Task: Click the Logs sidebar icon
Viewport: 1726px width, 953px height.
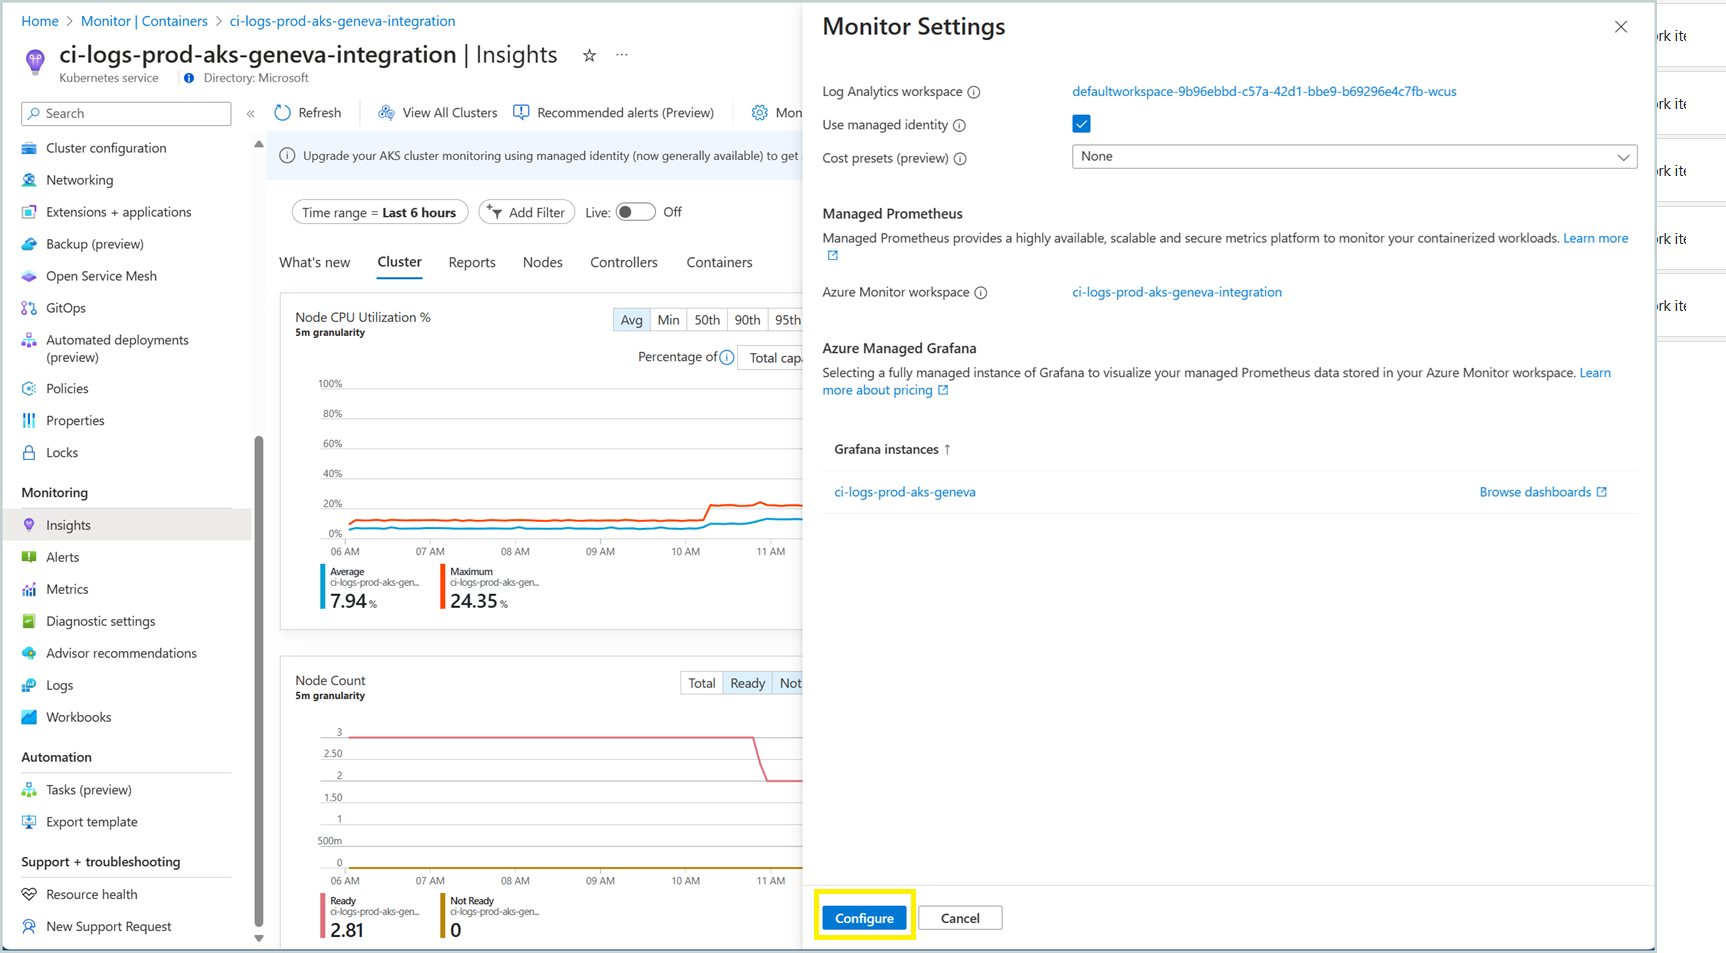Action: 29,685
